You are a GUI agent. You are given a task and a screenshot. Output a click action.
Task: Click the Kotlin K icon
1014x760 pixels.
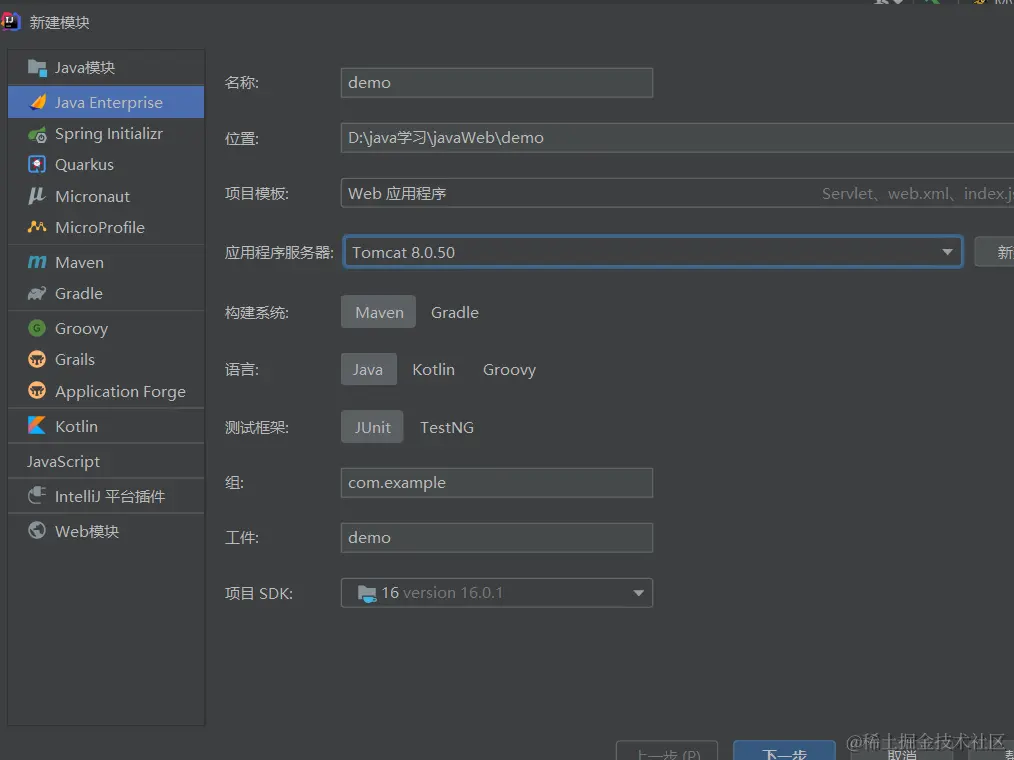point(37,426)
